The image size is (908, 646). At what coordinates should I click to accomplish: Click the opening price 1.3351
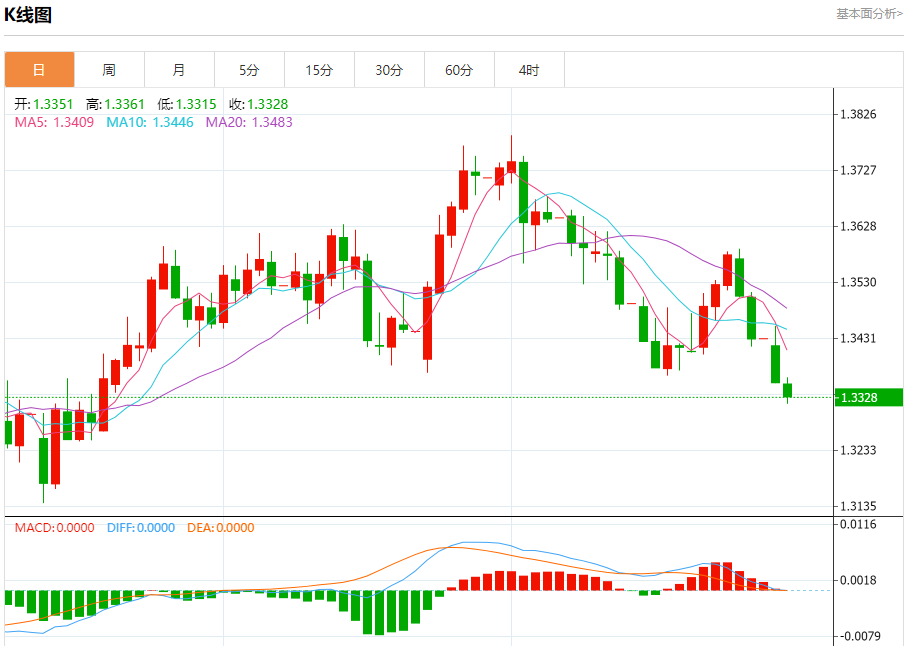click(53, 104)
